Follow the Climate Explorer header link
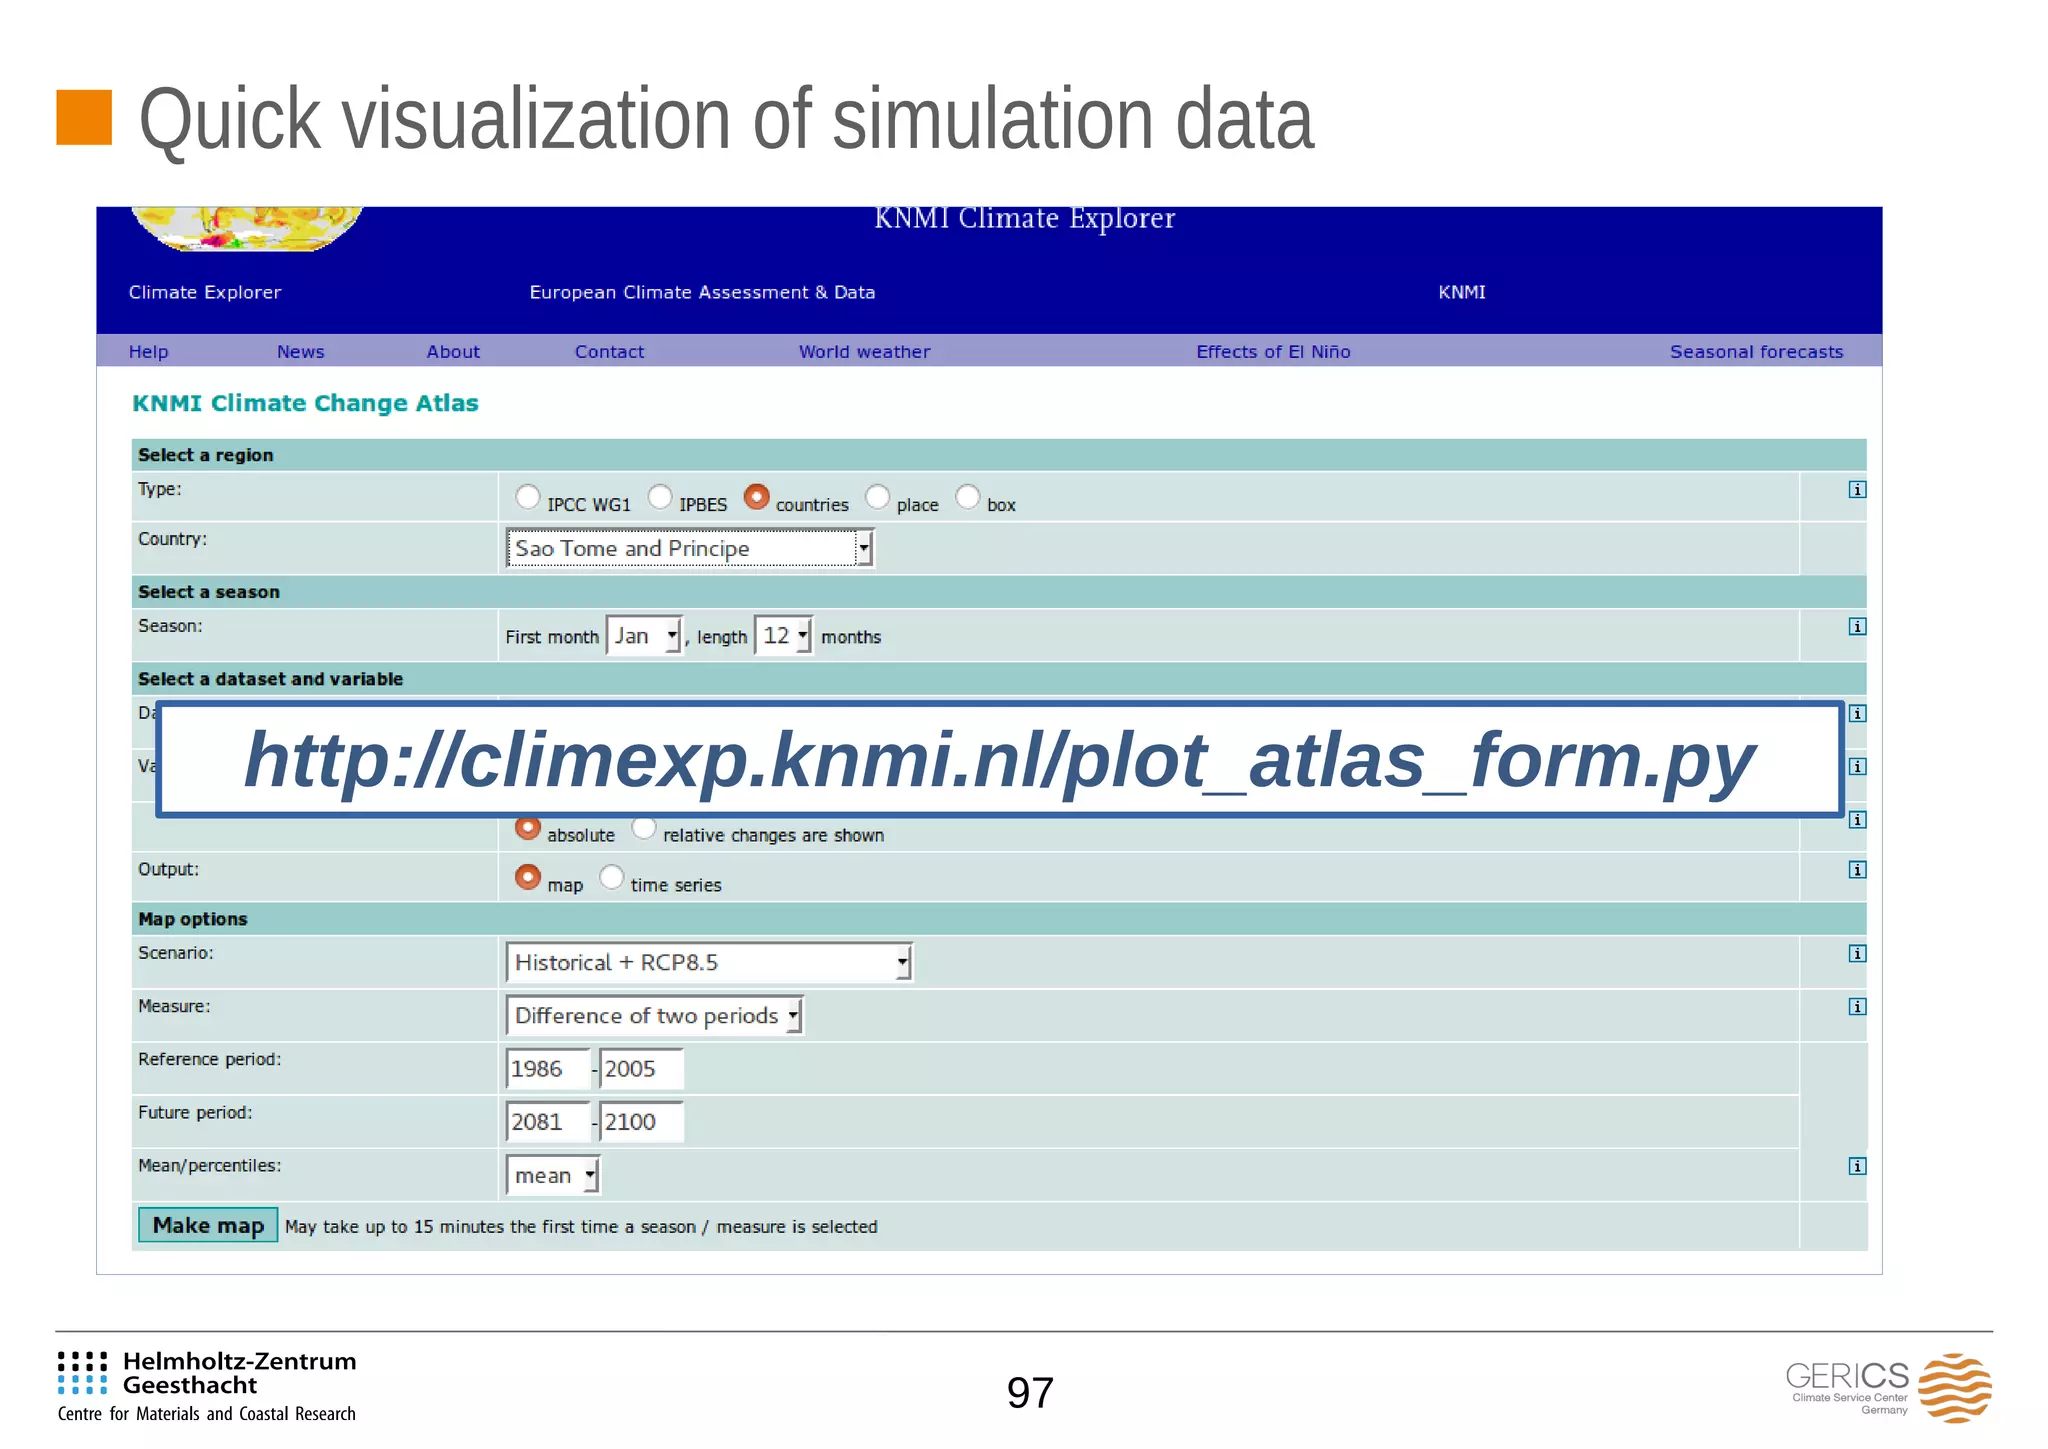The width and height of the screenshot is (2048, 1449). point(205,292)
